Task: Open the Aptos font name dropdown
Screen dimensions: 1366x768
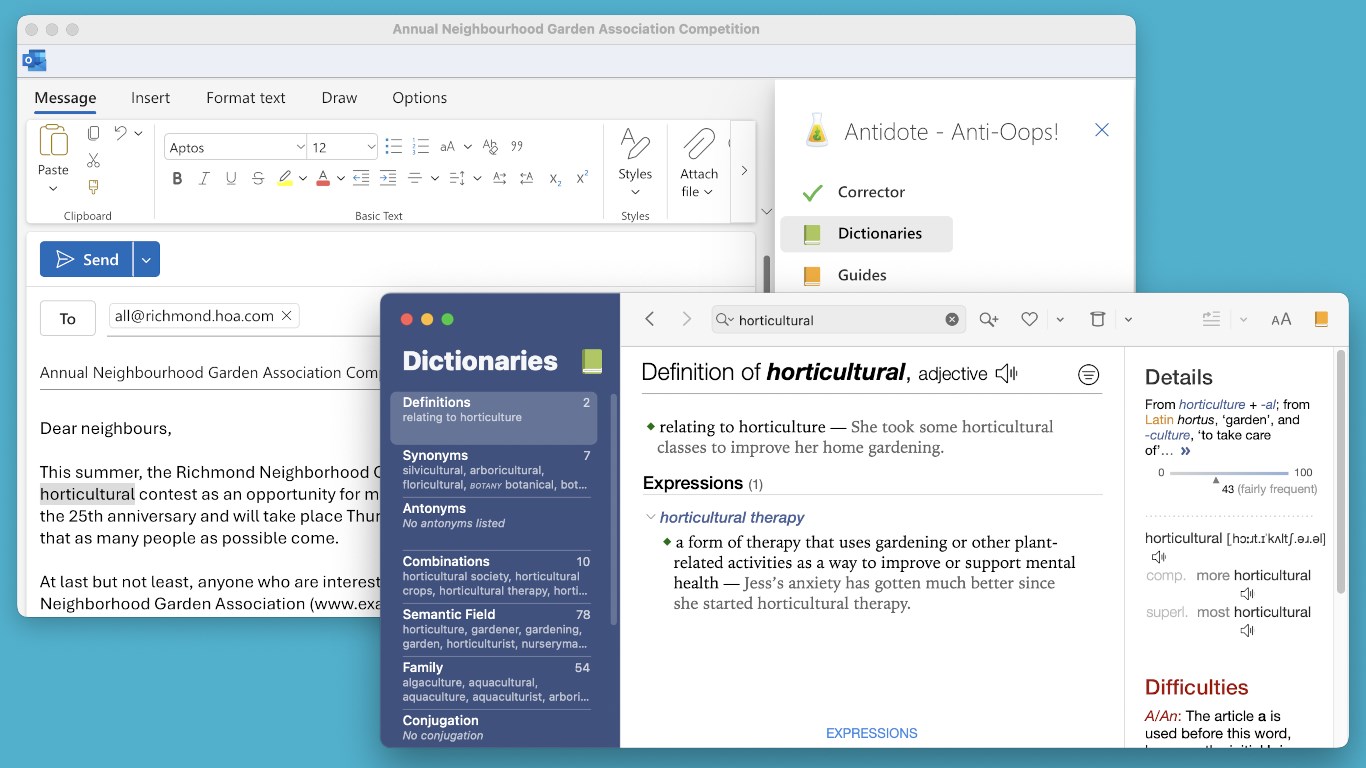Action: tap(300, 147)
